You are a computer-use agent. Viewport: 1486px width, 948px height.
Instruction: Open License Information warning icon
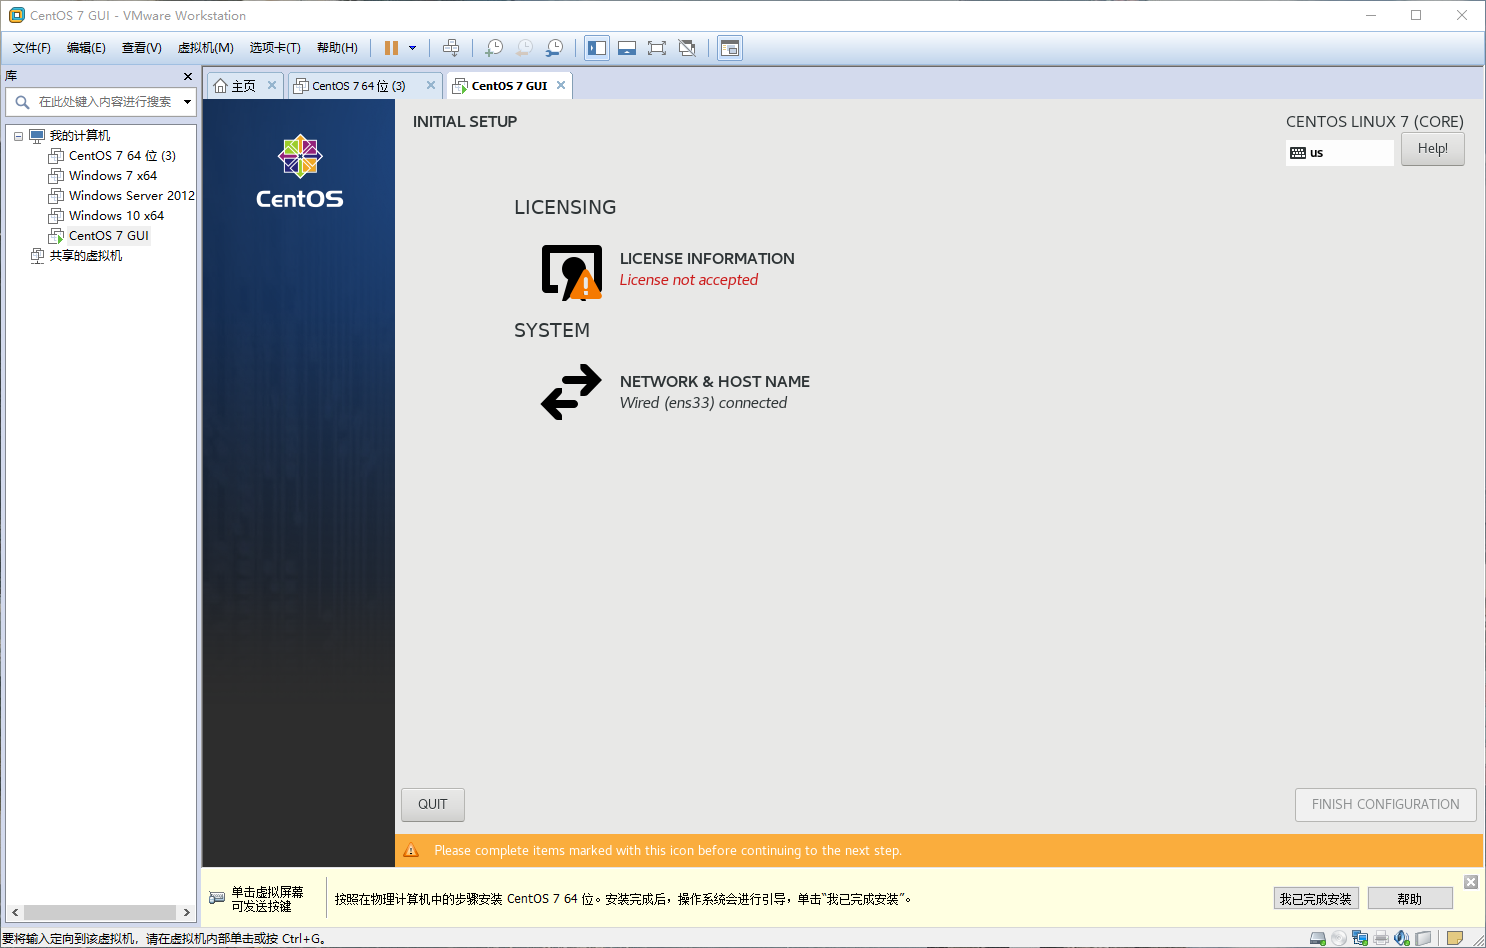(572, 272)
